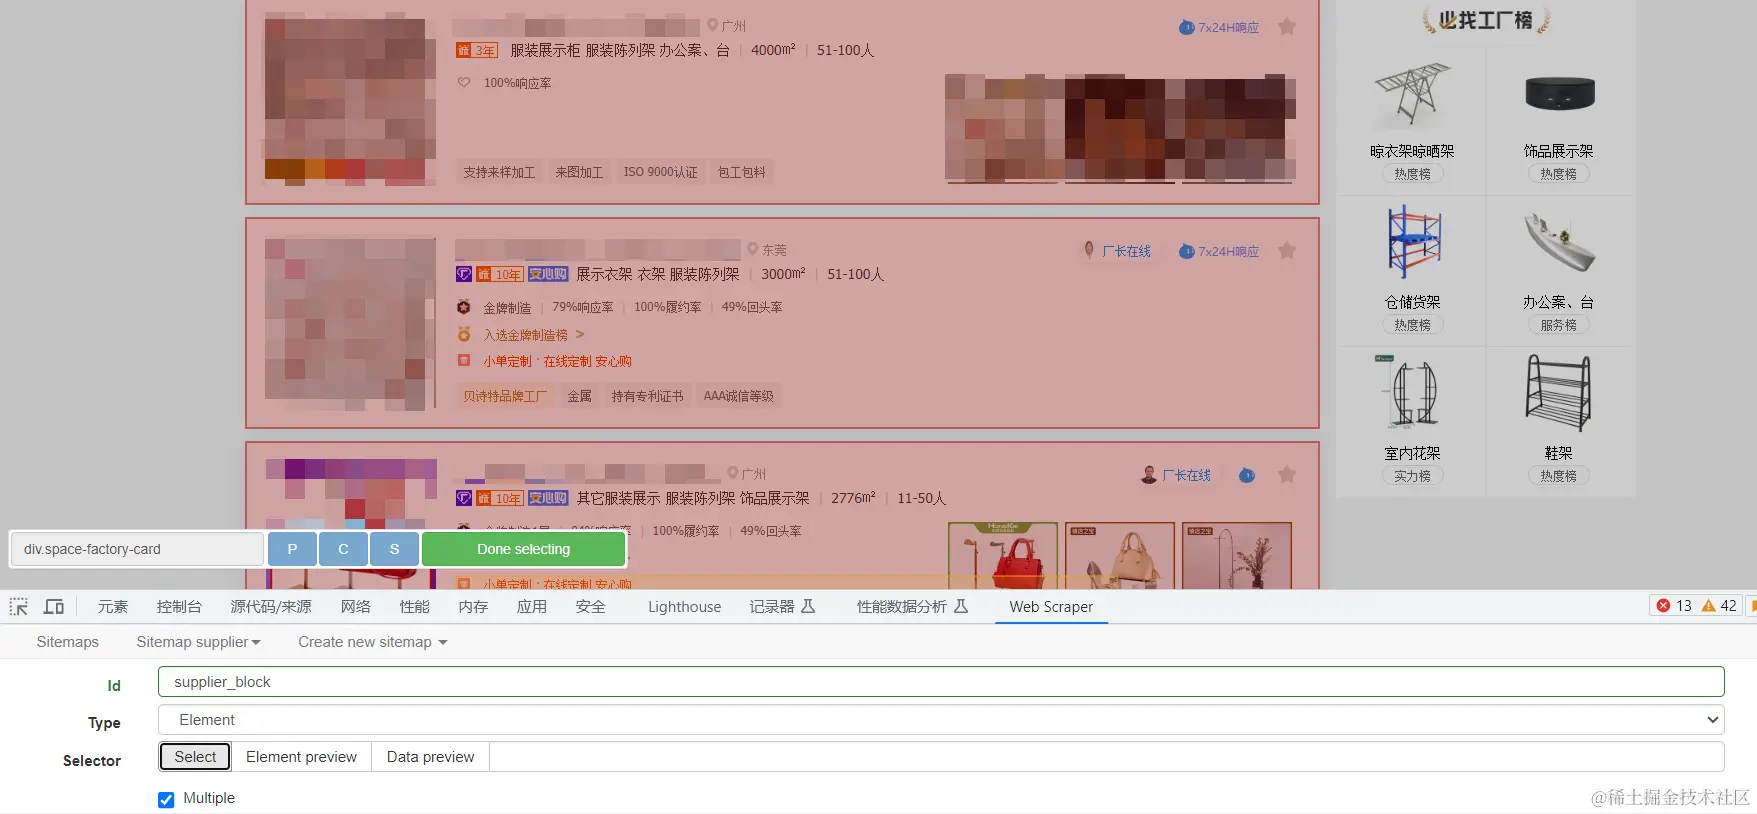Open the DevTools error count badge showing 13
This screenshot has width=1757, height=814.
(x=1674, y=605)
